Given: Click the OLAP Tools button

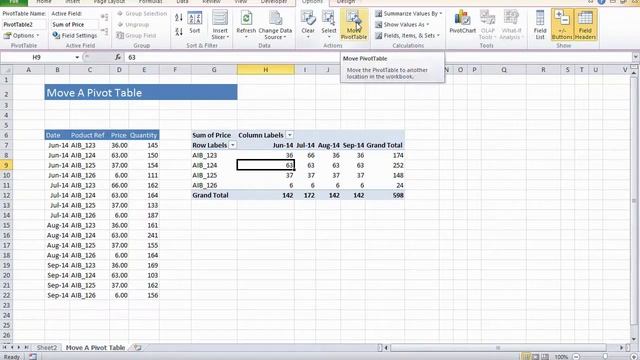Looking at the screenshot, I should (487, 24).
